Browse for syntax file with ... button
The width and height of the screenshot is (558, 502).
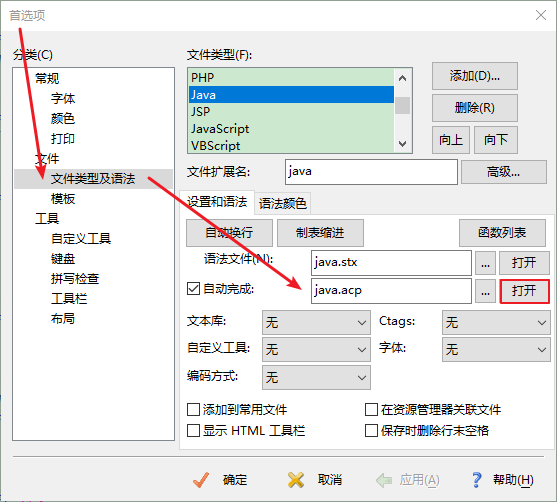click(x=485, y=263)
